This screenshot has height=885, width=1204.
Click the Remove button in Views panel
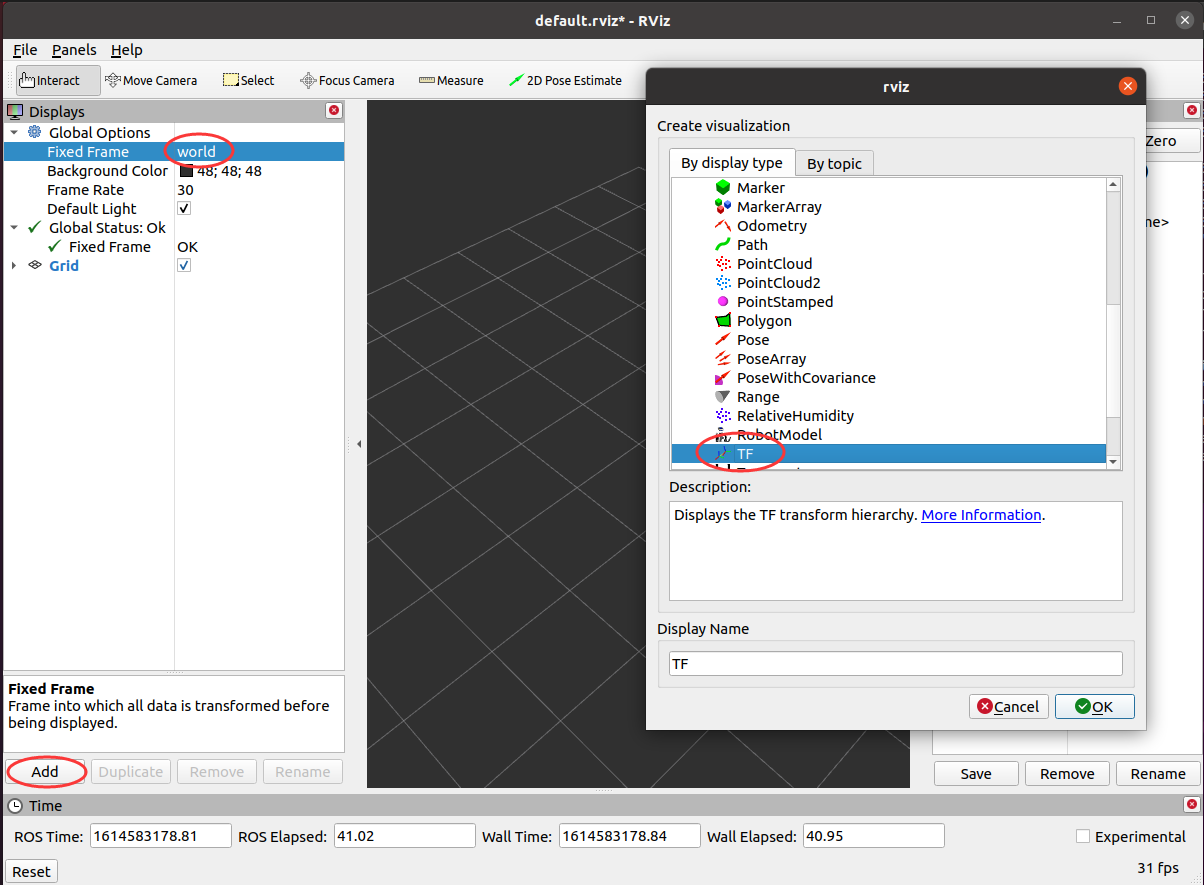(x=1067, y=774)
